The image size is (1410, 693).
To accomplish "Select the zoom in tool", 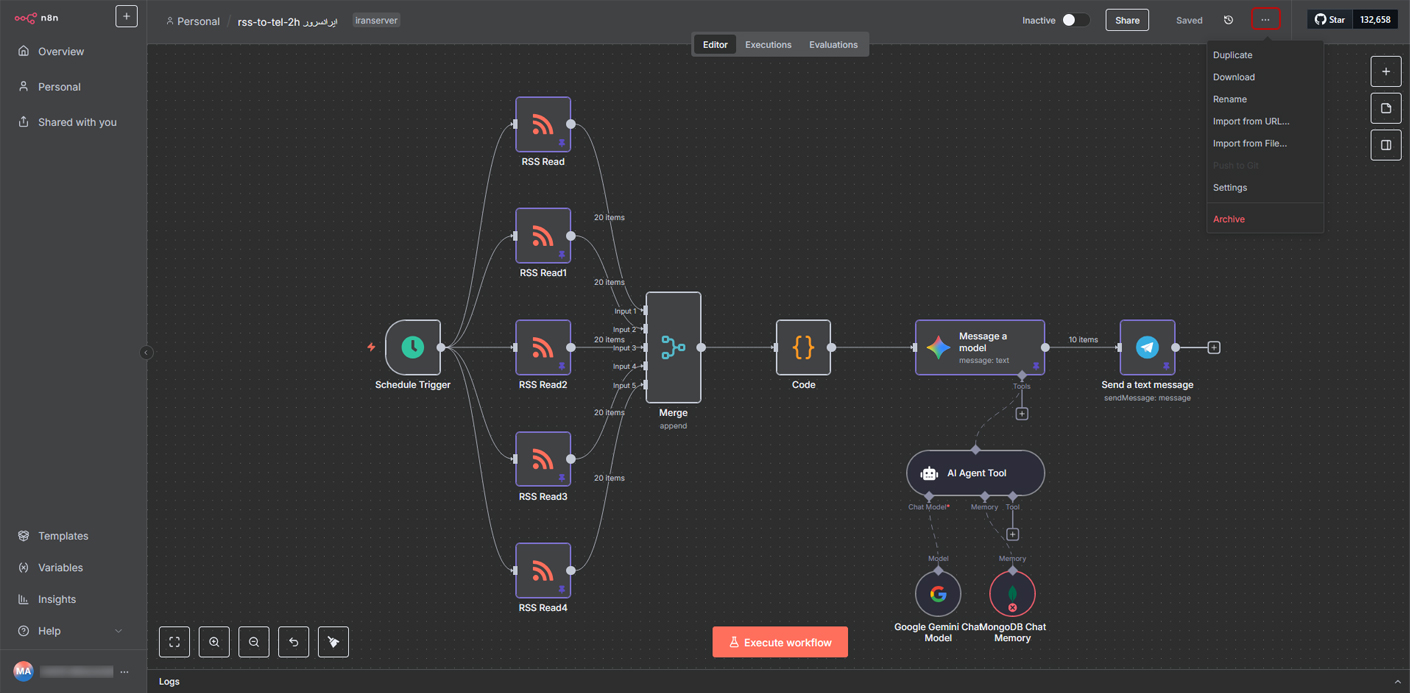I will click(x=214, y=641).
